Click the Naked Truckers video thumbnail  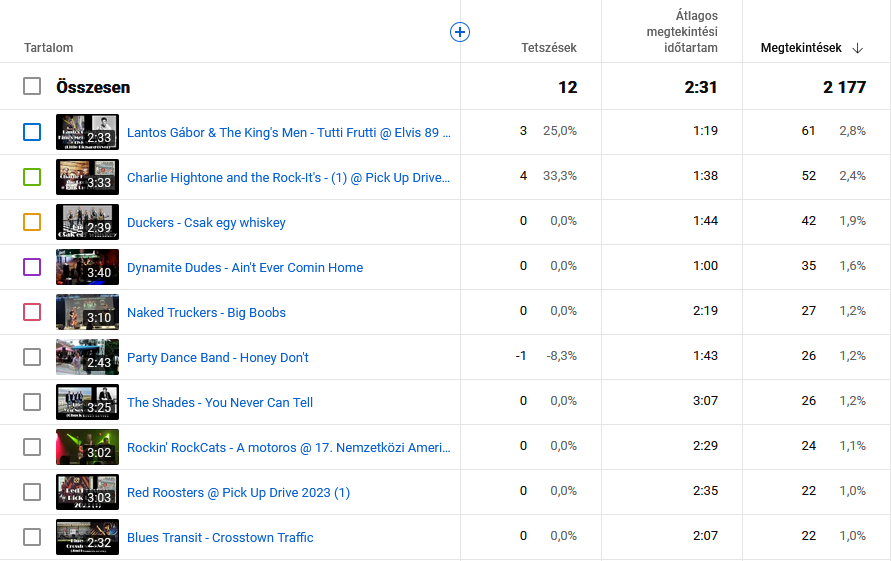point(87,312)
